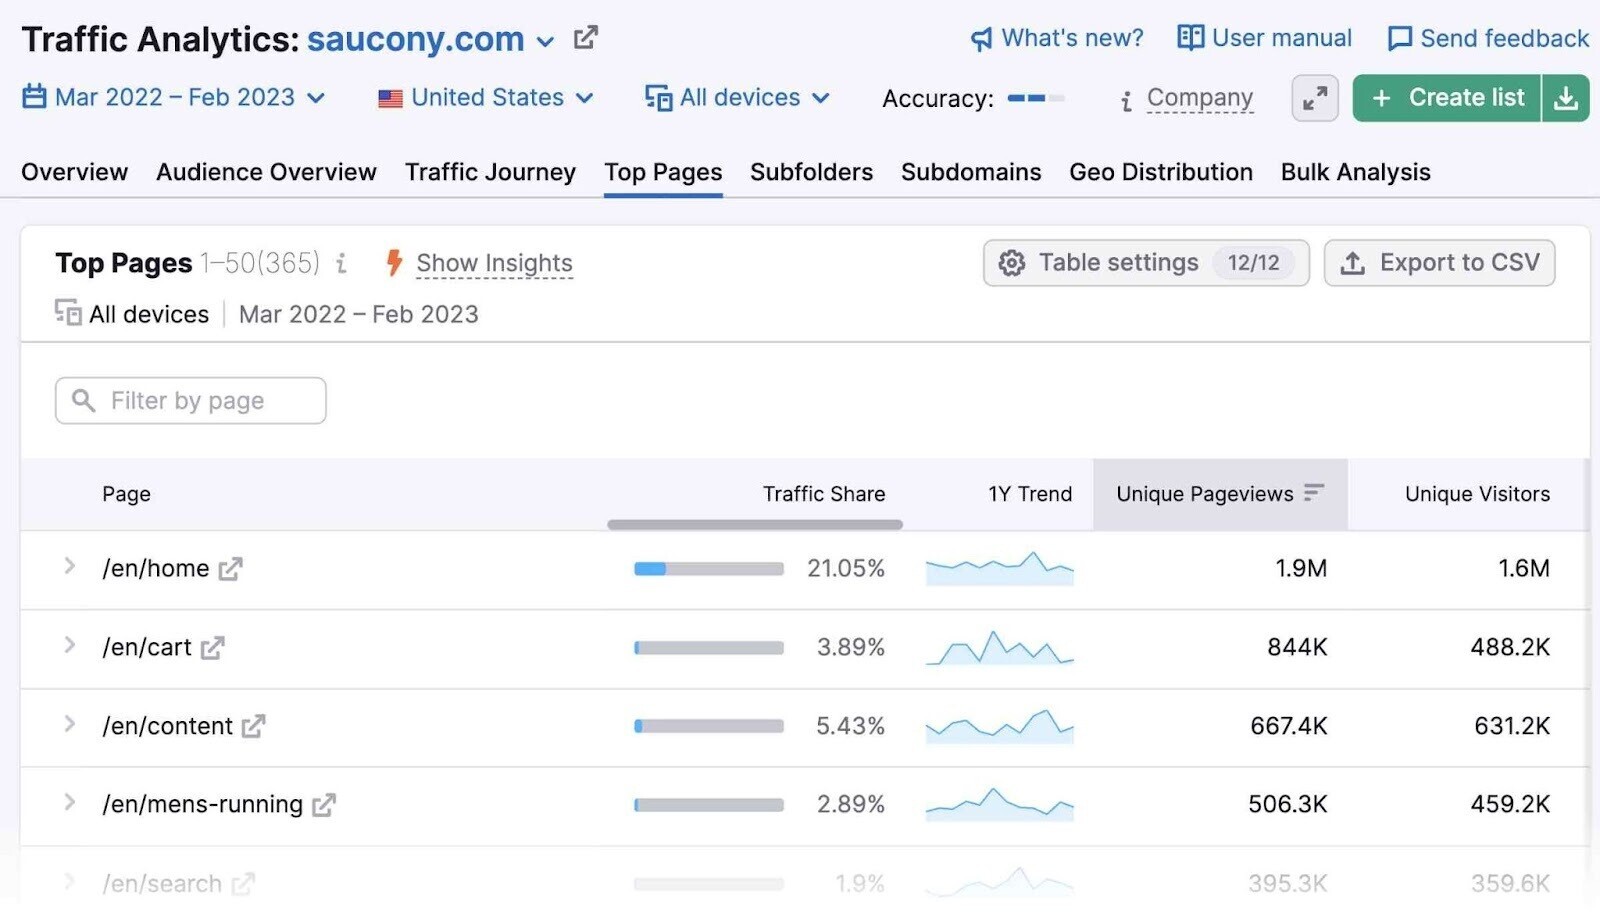Viewport: 1600px width, 917px height.
Task: Click the expand fullscreen arrows icon
Action: (1315, 98)
